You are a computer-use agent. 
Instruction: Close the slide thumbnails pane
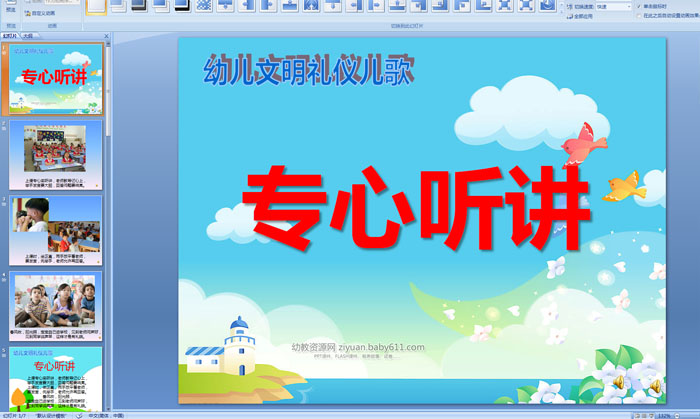click(x=106, y=36)
